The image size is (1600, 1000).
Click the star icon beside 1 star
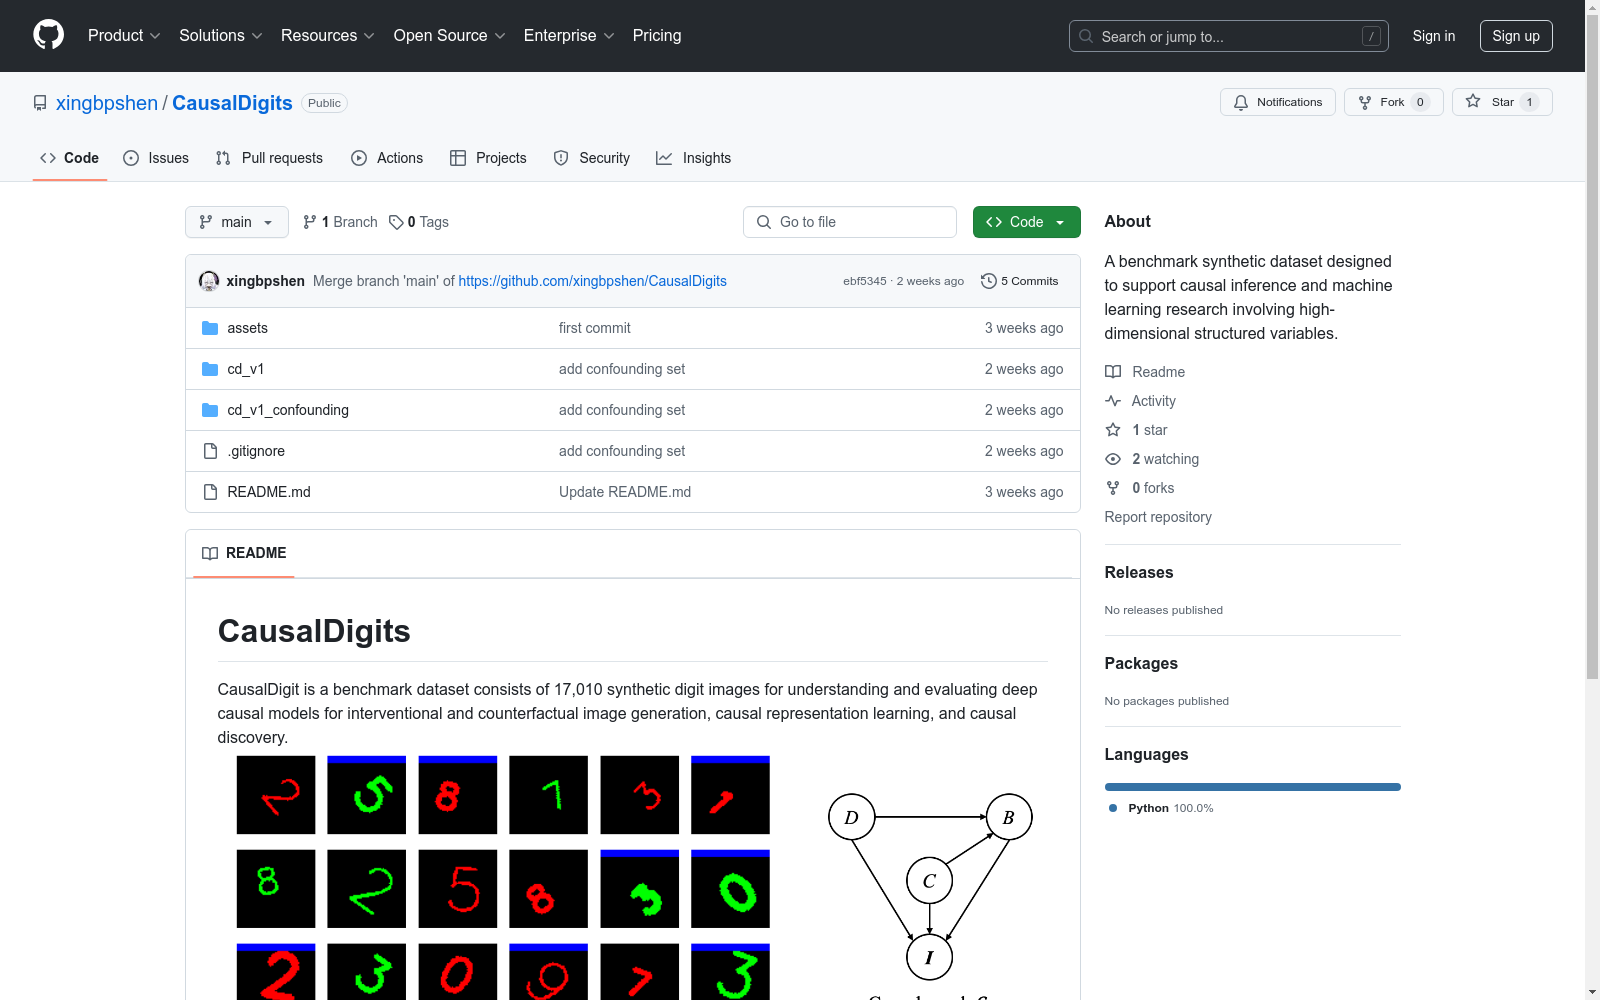pyautogui.click(x=1113, y=430)
